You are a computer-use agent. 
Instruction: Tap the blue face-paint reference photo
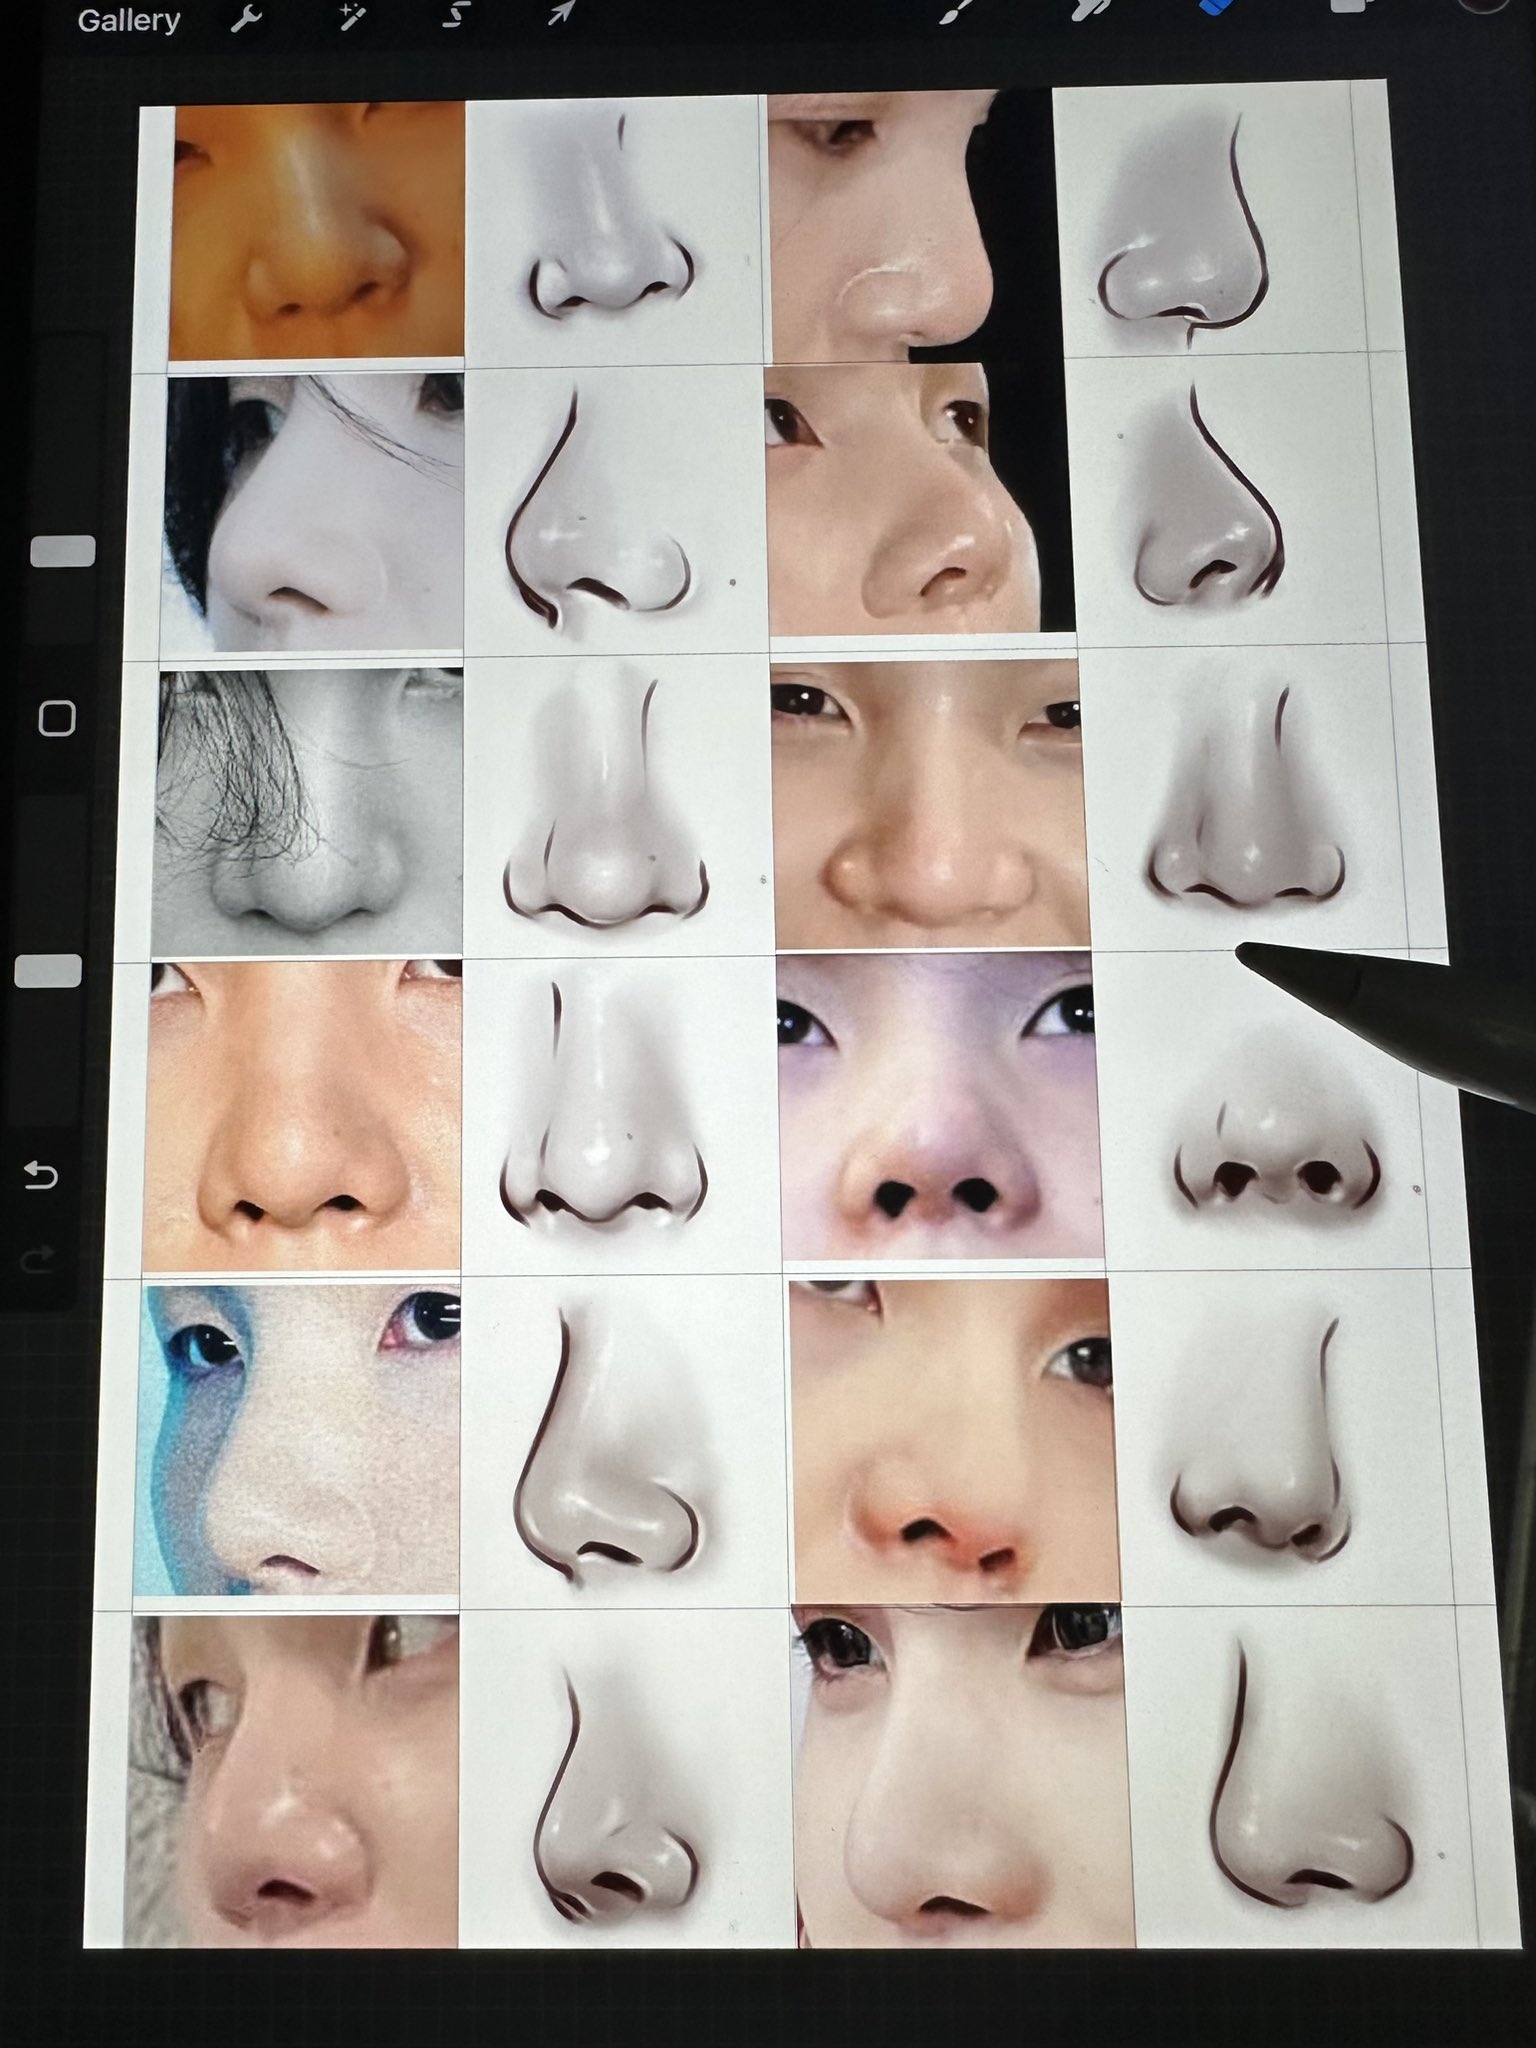click(x=298, y=1440)
